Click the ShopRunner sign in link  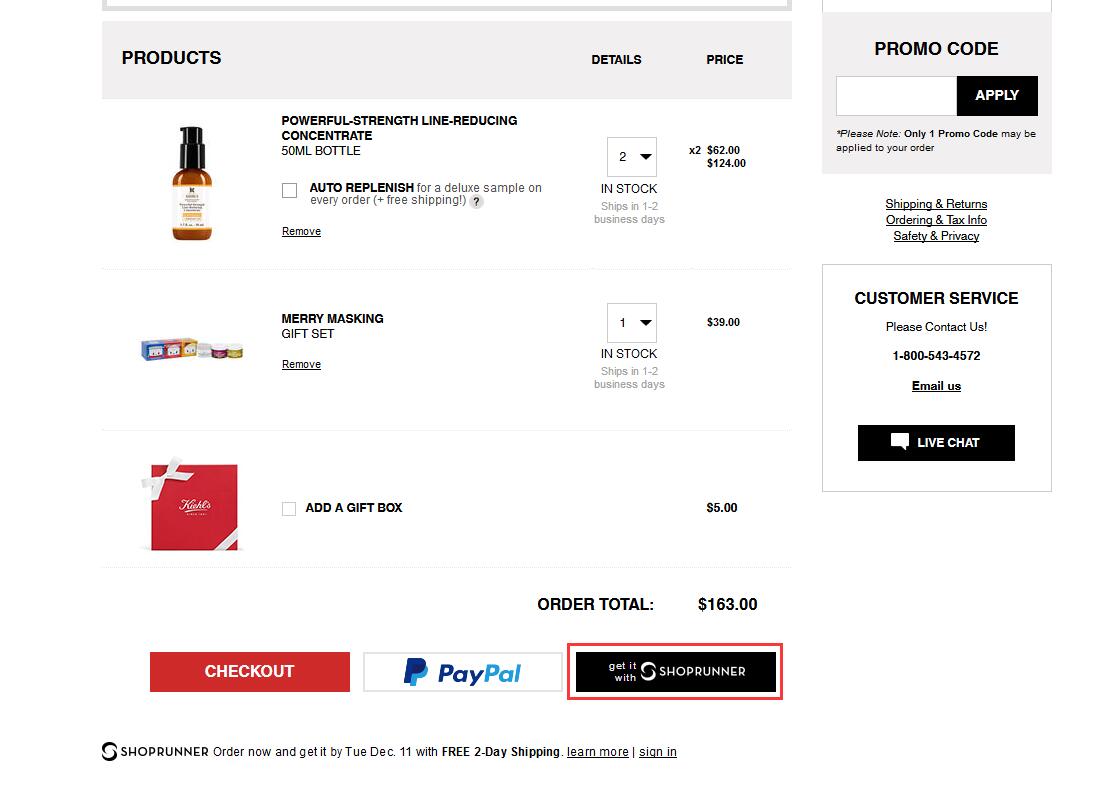coord(658,752)
